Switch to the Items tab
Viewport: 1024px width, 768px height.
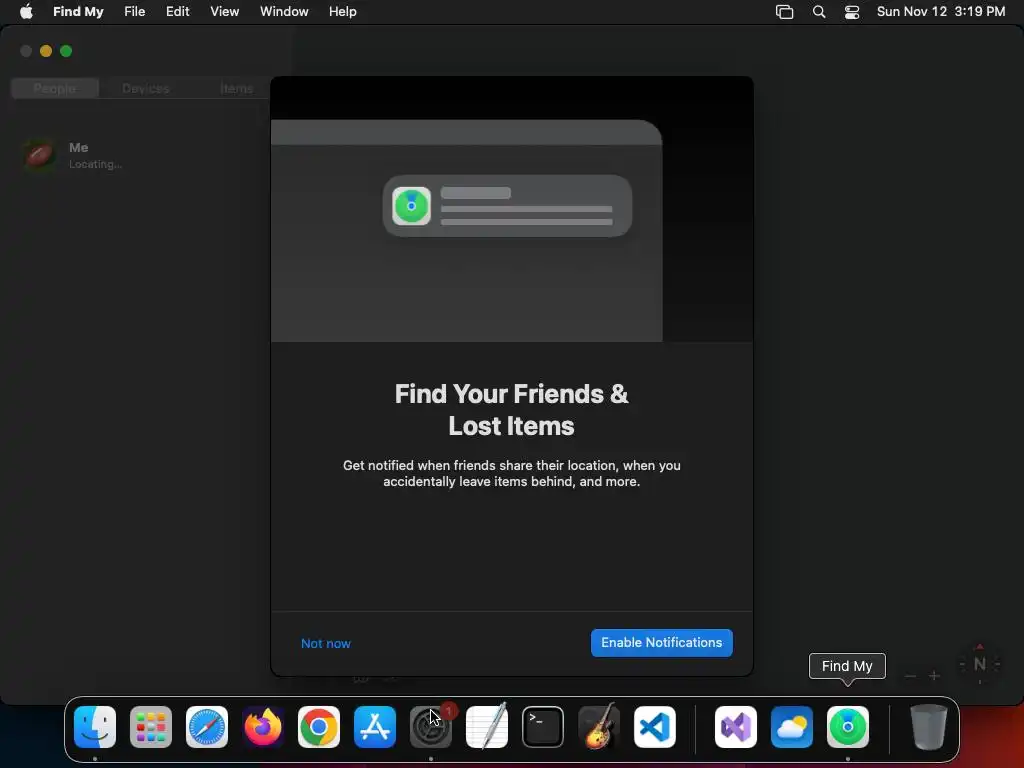(236, 88)
